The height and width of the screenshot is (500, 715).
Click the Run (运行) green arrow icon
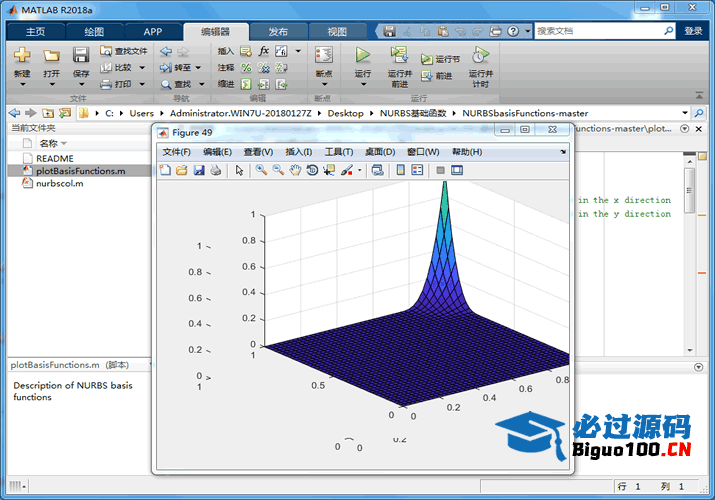362,56
